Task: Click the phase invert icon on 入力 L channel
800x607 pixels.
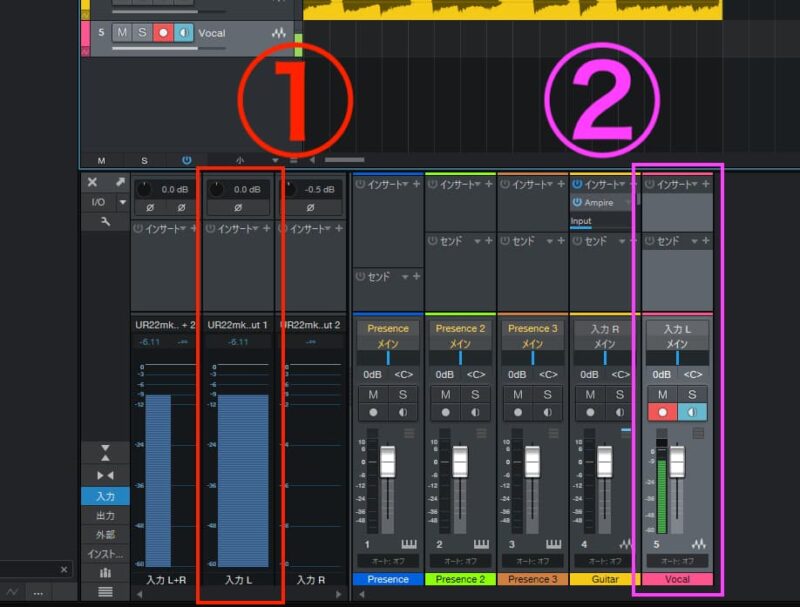Action: (x=238, y=207)
